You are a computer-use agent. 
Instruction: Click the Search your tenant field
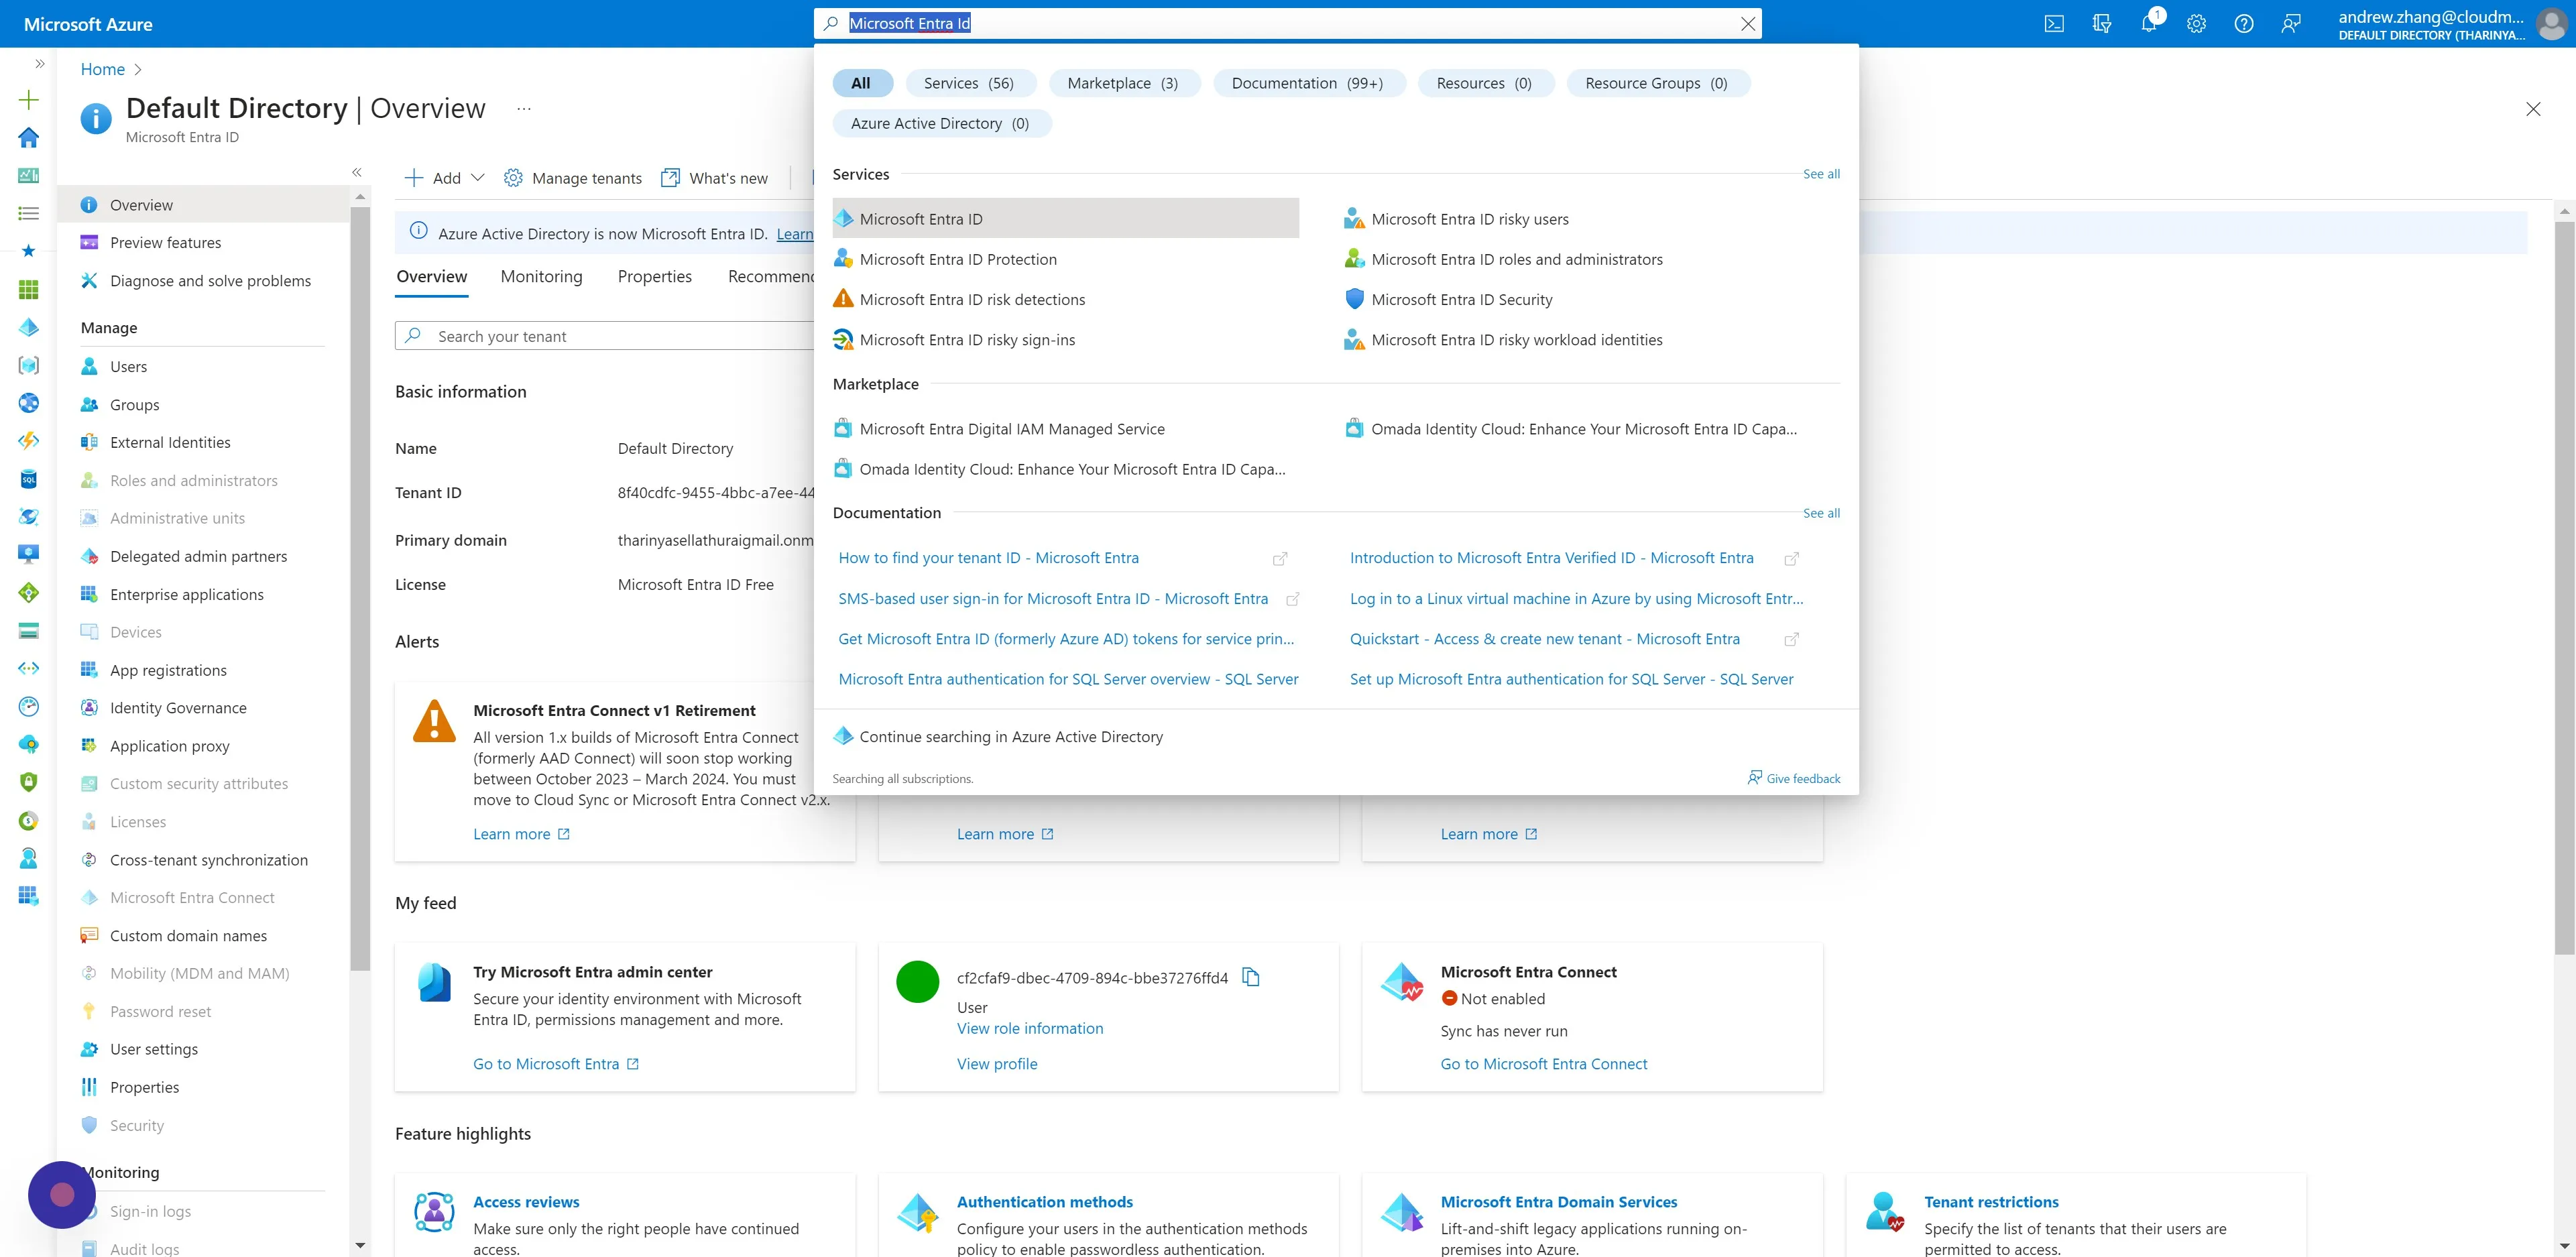tap(605, 336)
